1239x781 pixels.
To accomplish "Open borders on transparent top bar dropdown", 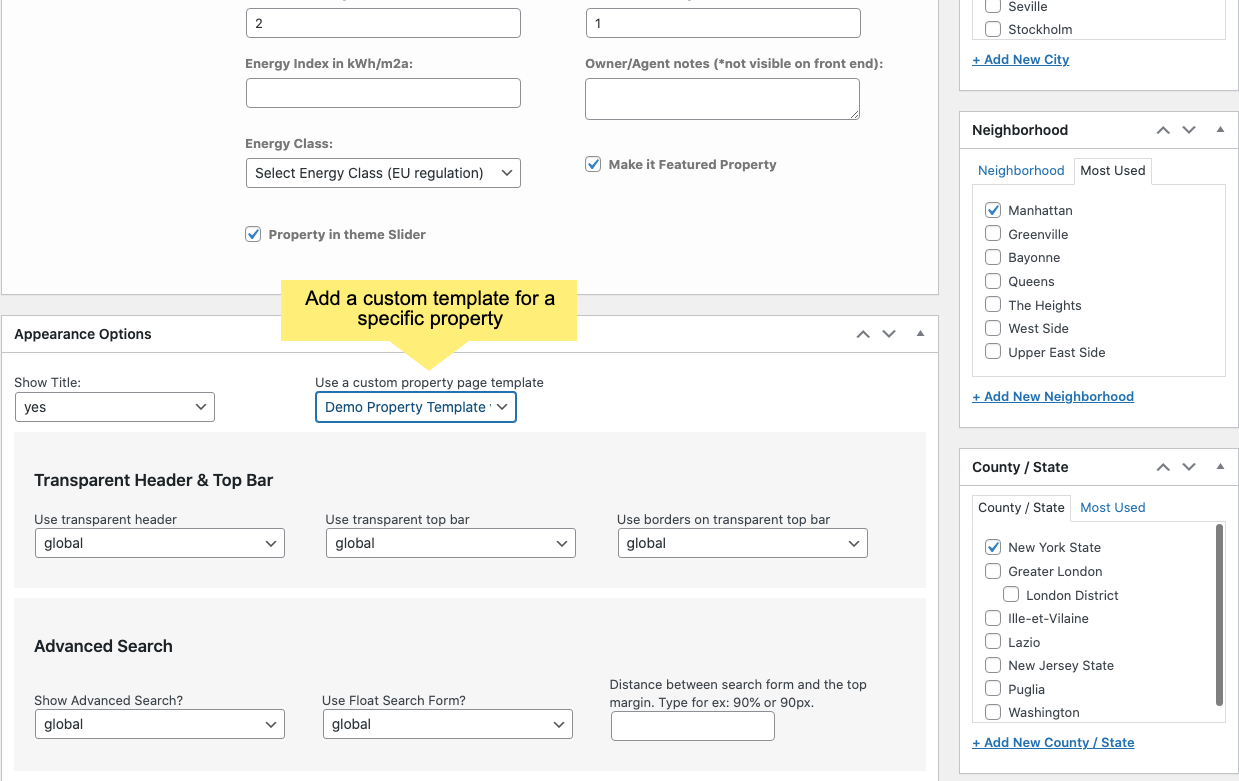I will (742, 543).
